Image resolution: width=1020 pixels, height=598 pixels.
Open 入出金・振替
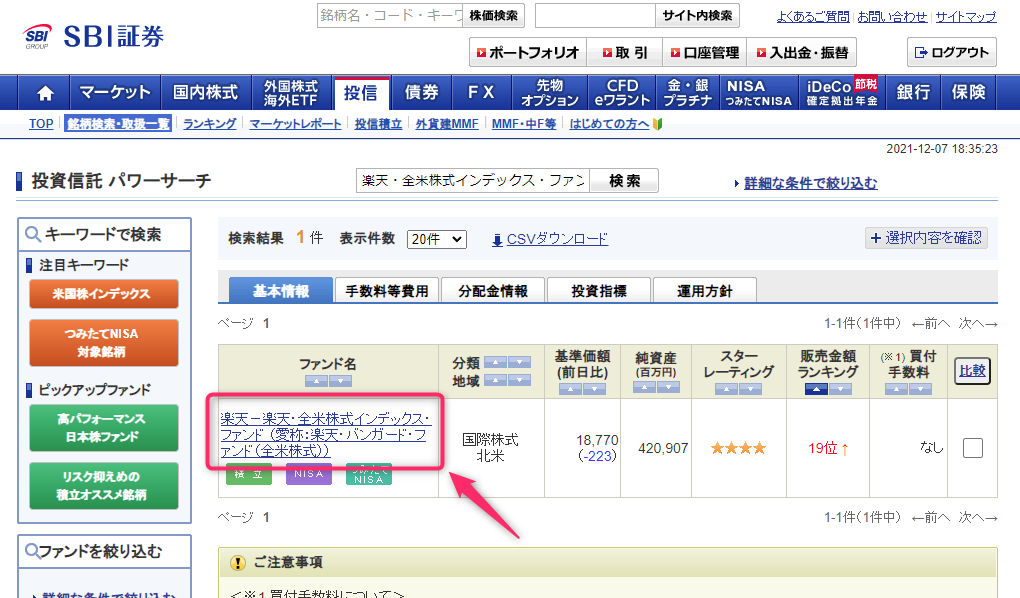click(802, 53)
